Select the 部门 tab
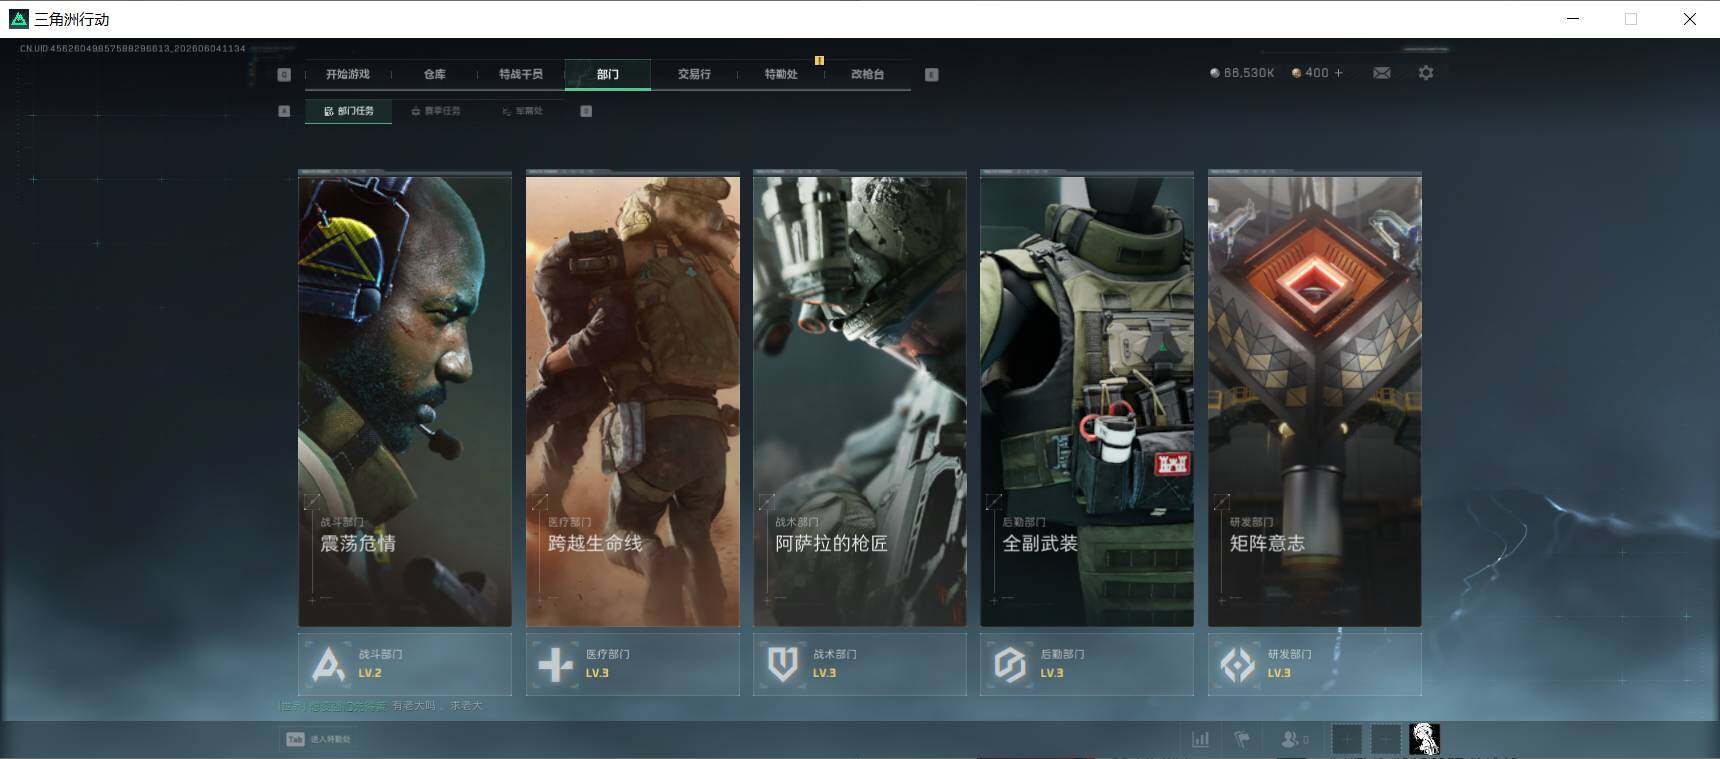Screen dimensions: 1720x759 pyautogui.click(x=607, y=74)
